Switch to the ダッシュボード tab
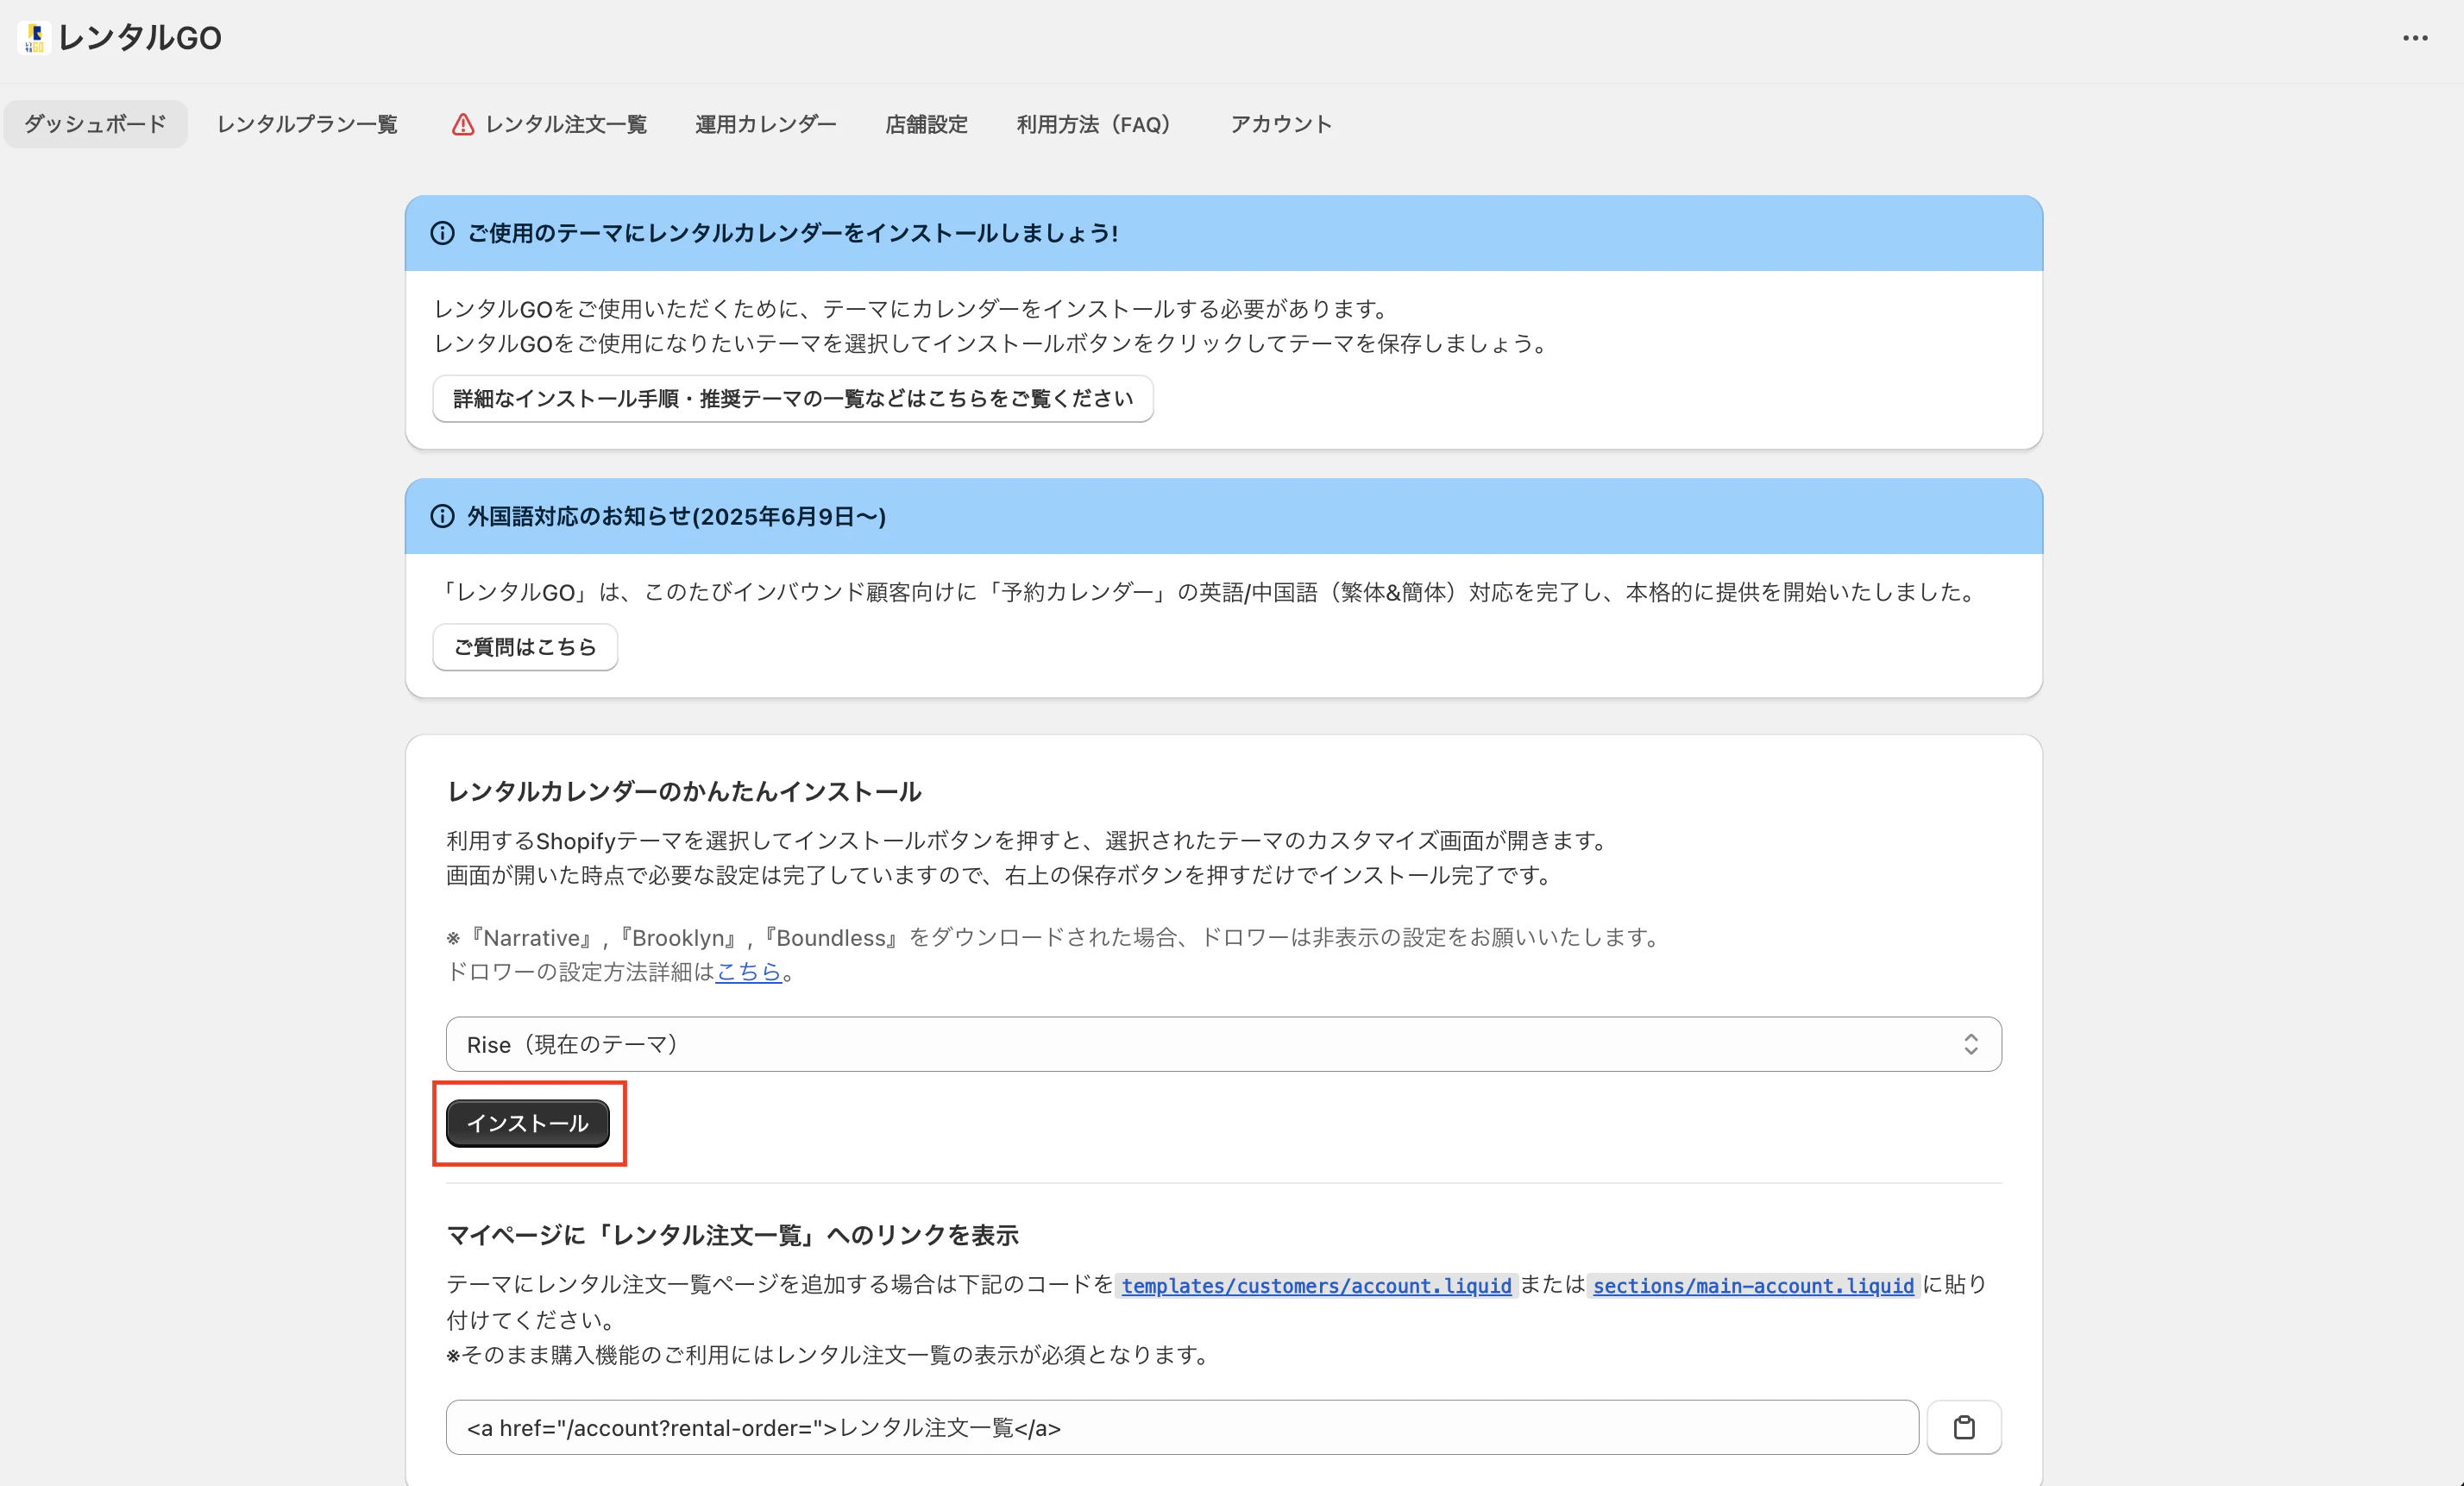 pyautogui.click(x=95, y=123)
